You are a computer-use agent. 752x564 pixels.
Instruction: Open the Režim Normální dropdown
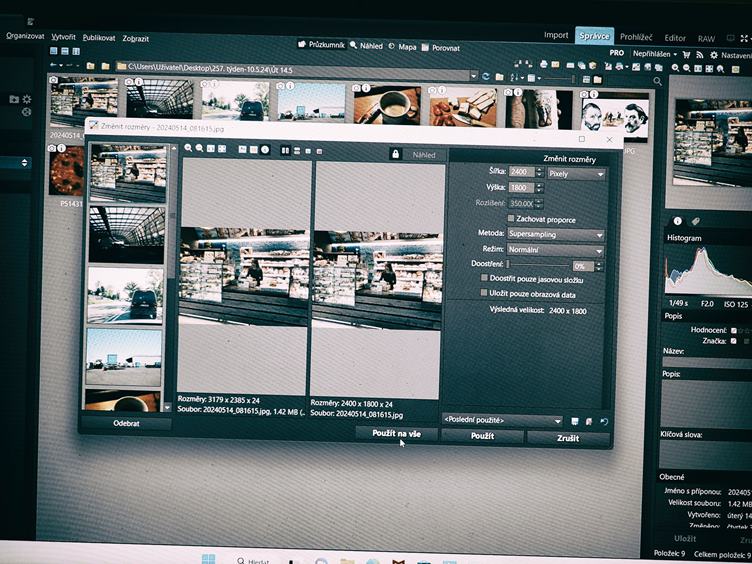554,250
